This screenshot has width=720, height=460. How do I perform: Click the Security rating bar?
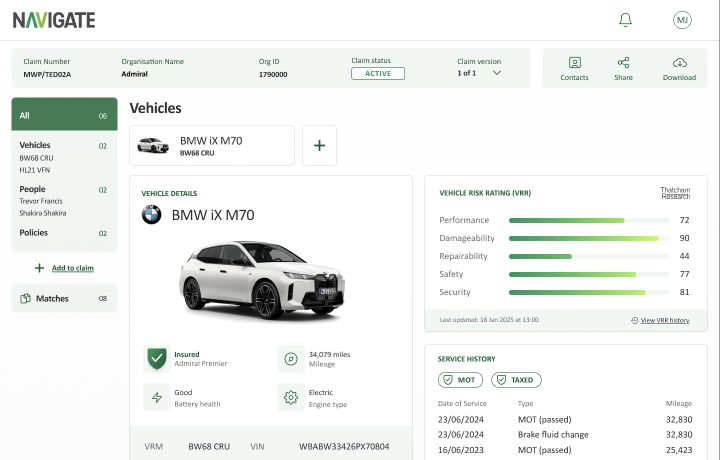coord(589,292)
